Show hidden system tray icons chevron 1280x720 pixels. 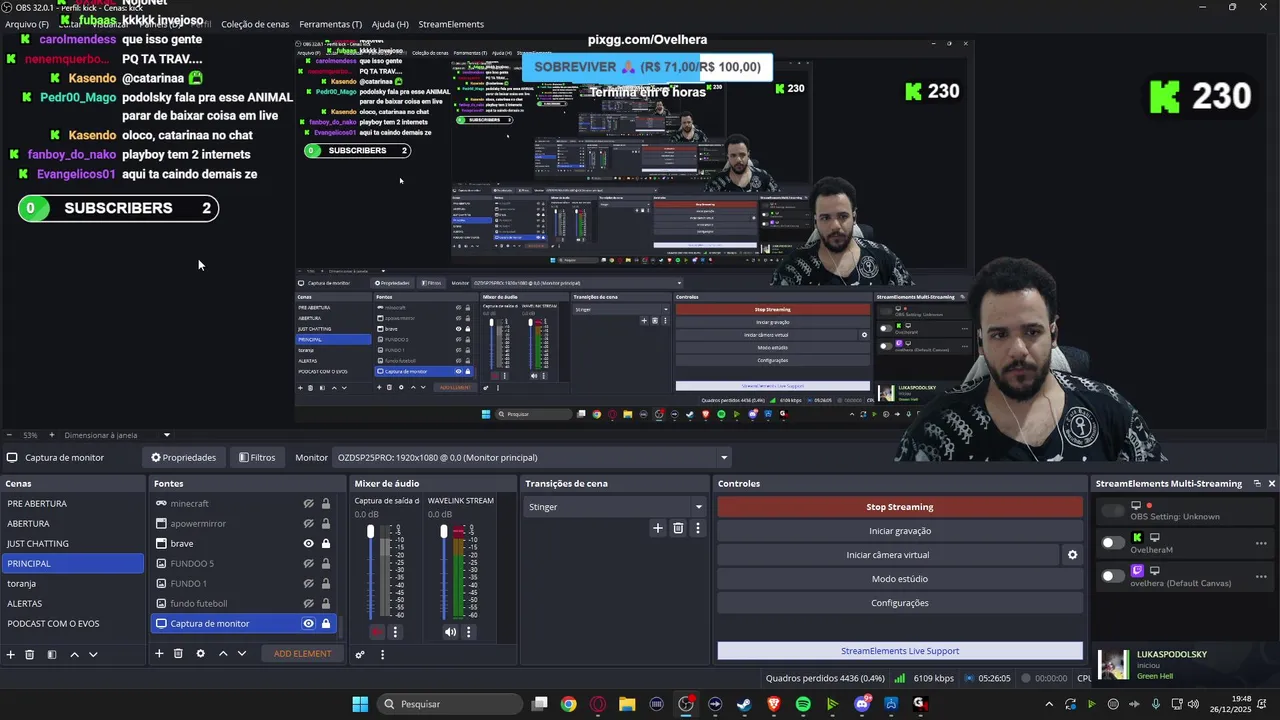[x=1049, y=704]
